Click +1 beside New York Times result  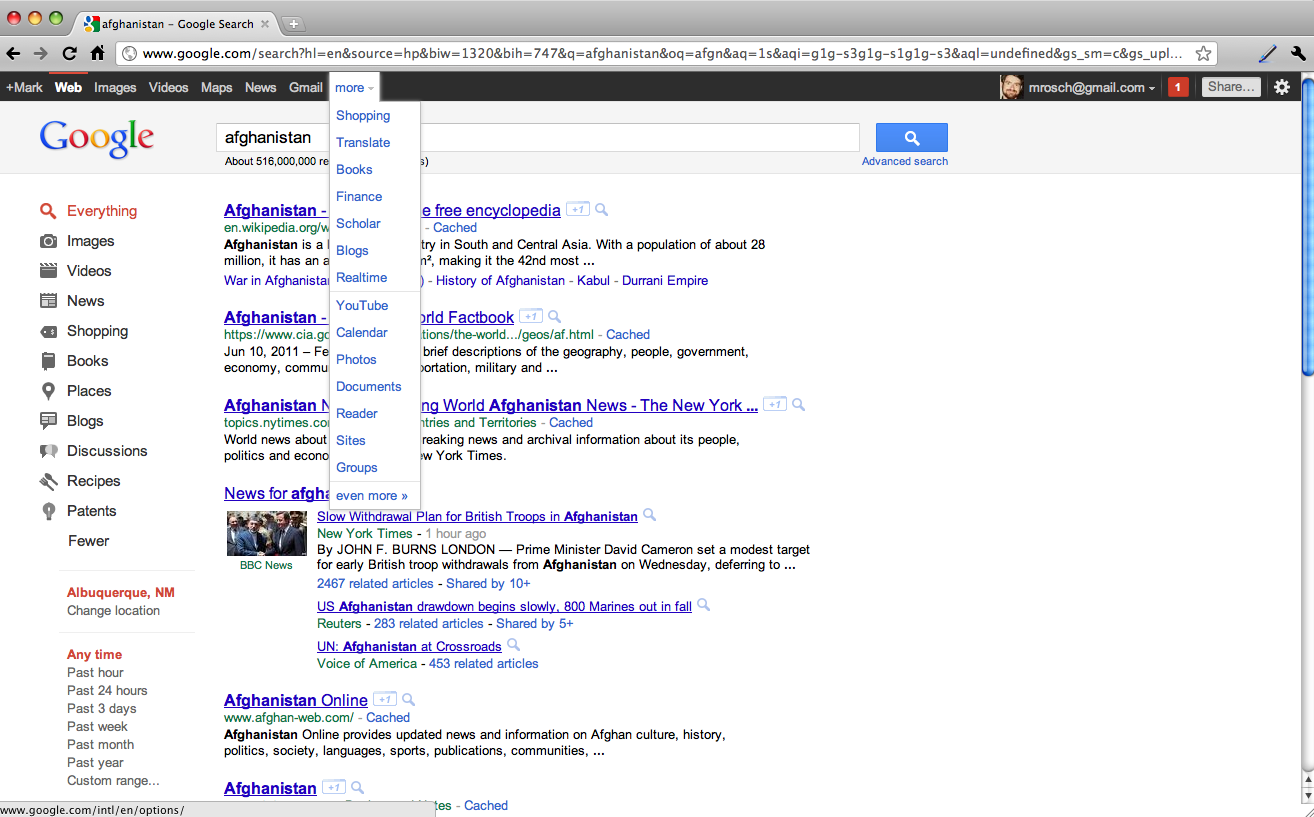pos(774,404)
